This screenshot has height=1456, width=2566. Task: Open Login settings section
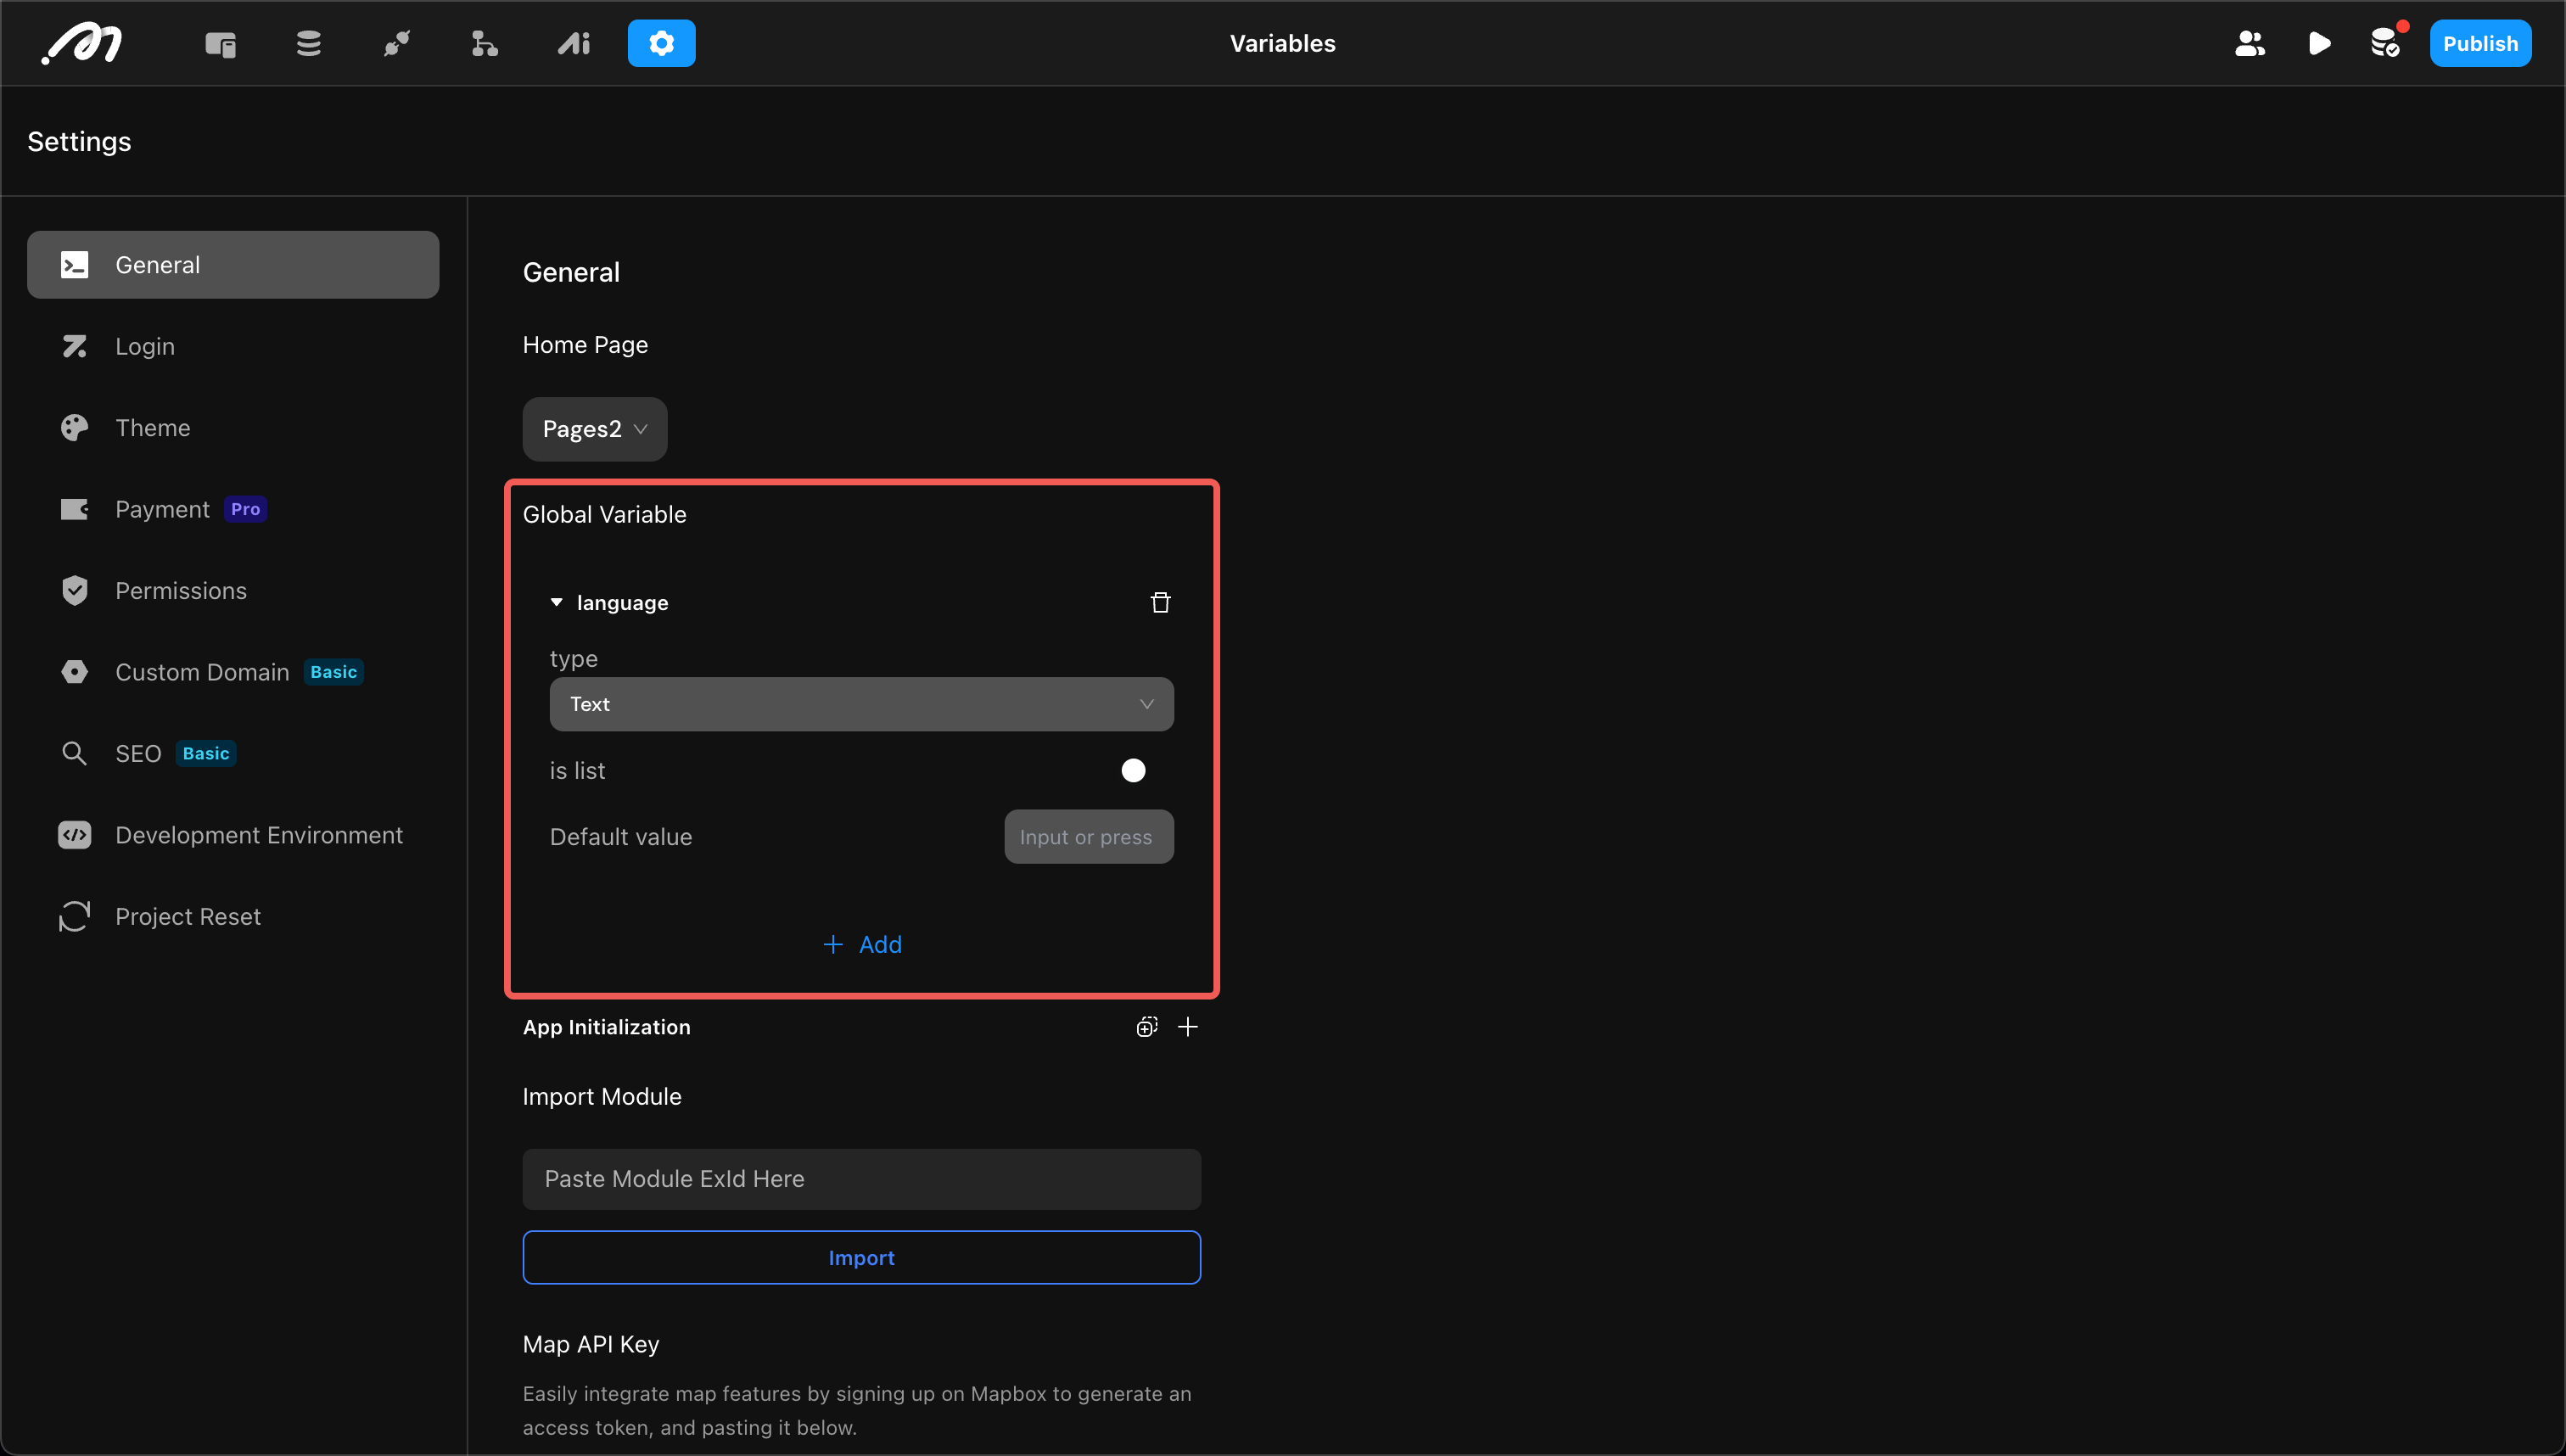pos(233,346)
